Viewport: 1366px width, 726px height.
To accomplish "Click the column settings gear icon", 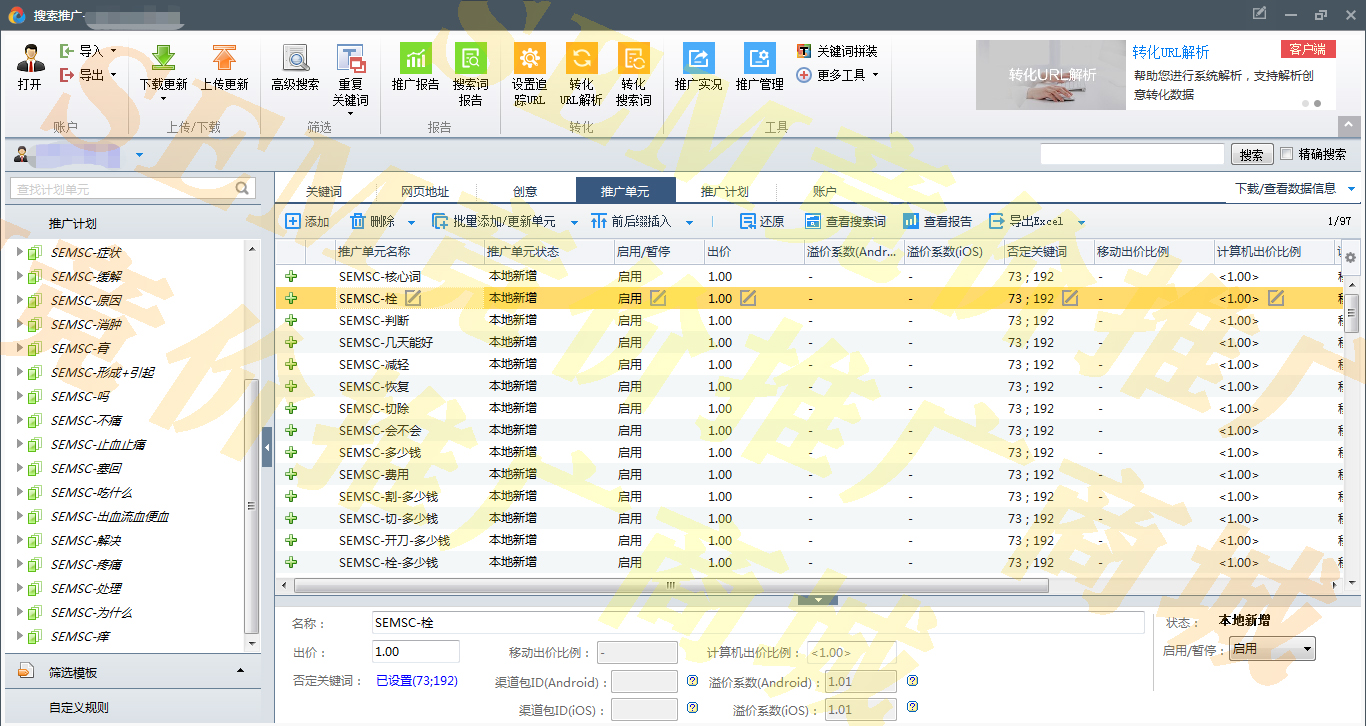I will [x=1350, y=258].
